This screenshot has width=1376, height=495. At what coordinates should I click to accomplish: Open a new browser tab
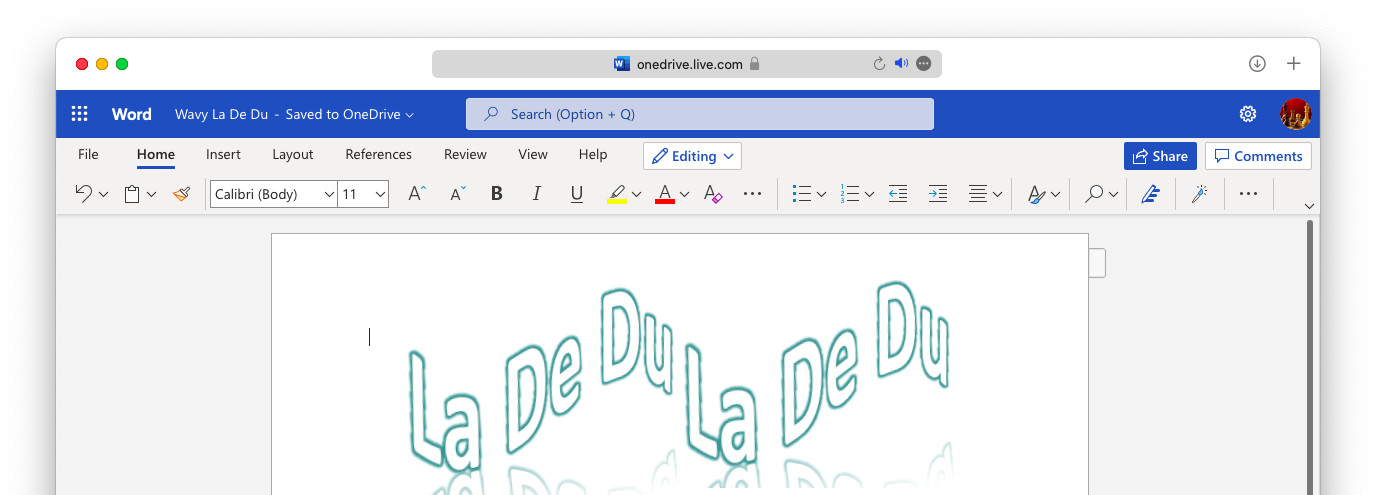click(x=1293, y=64)
